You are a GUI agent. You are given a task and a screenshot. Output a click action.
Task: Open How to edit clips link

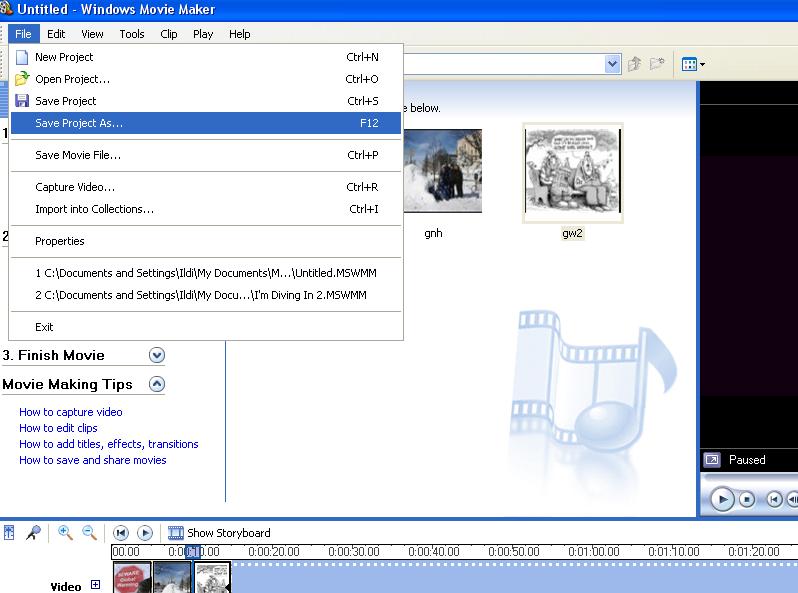pos(58,428)
